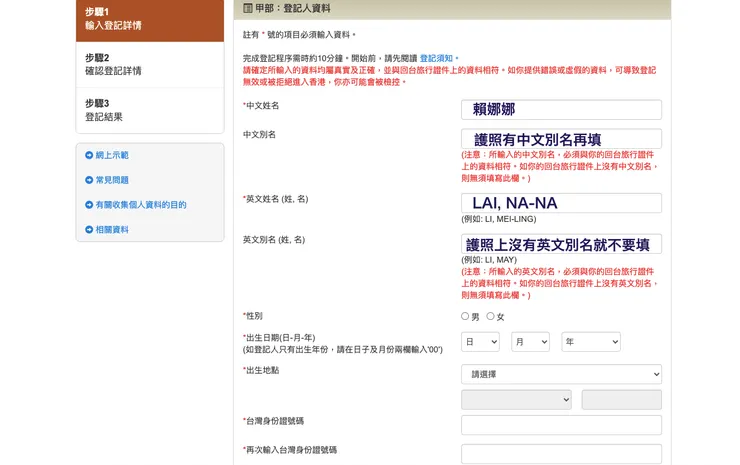Click the 中文姓名 input field
740x465 pixels.
[561, 110]
